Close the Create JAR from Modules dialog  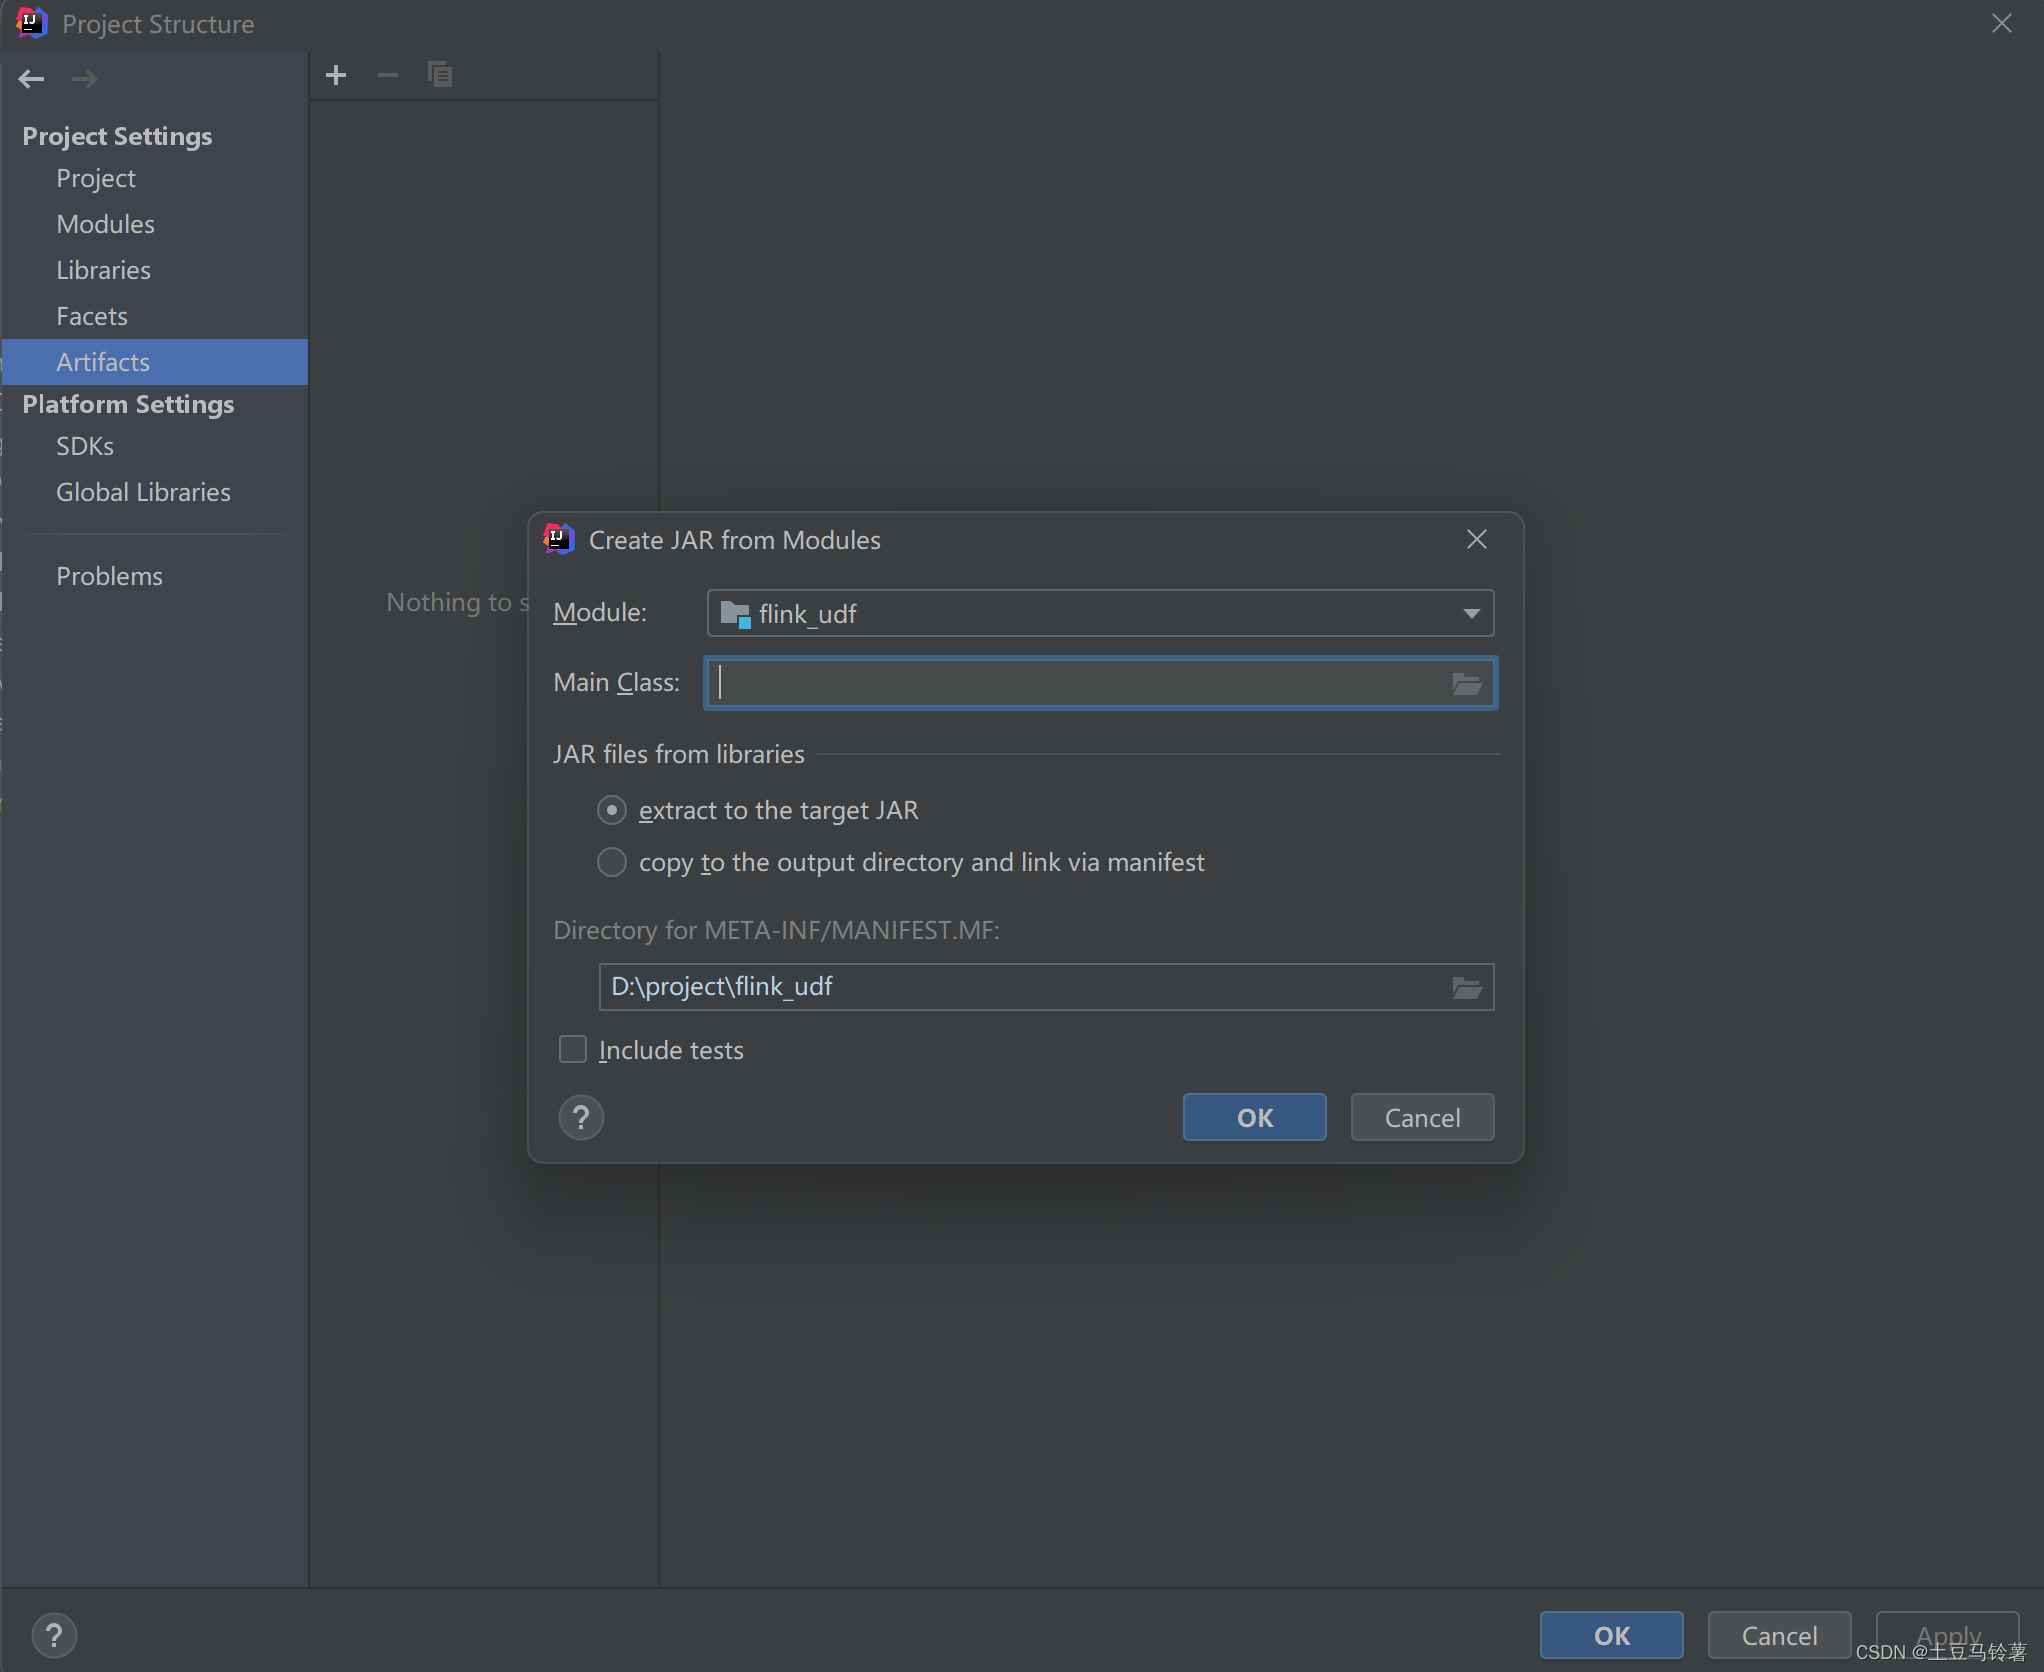coord(1476,540)
